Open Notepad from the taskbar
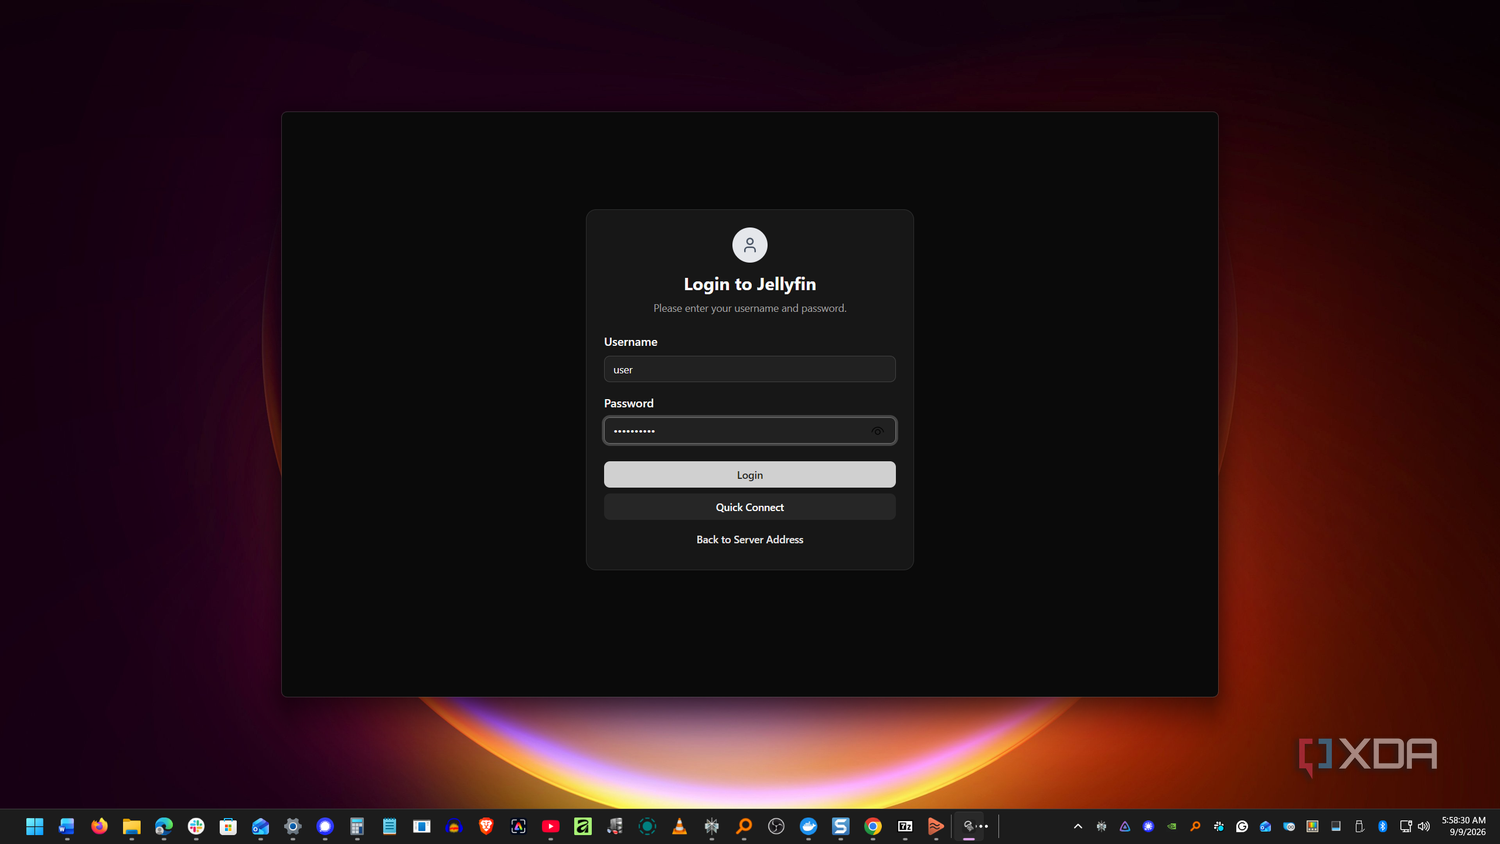 (x=389, y=826)
